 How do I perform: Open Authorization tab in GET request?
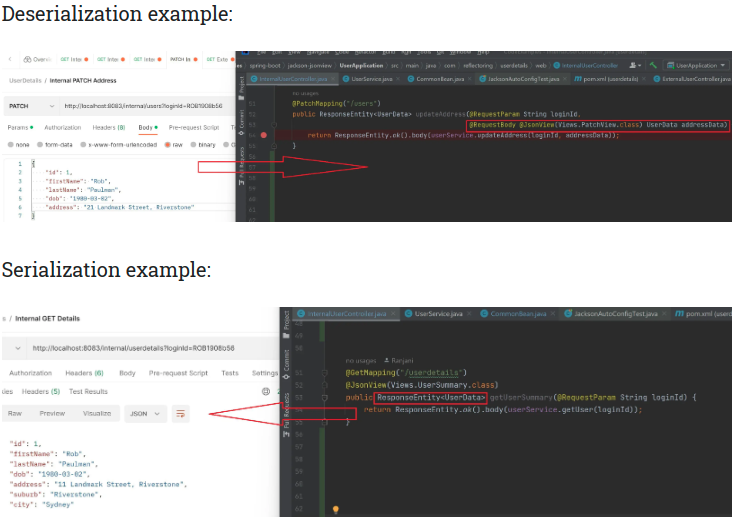pyautogui.click(x=30, y=373)
